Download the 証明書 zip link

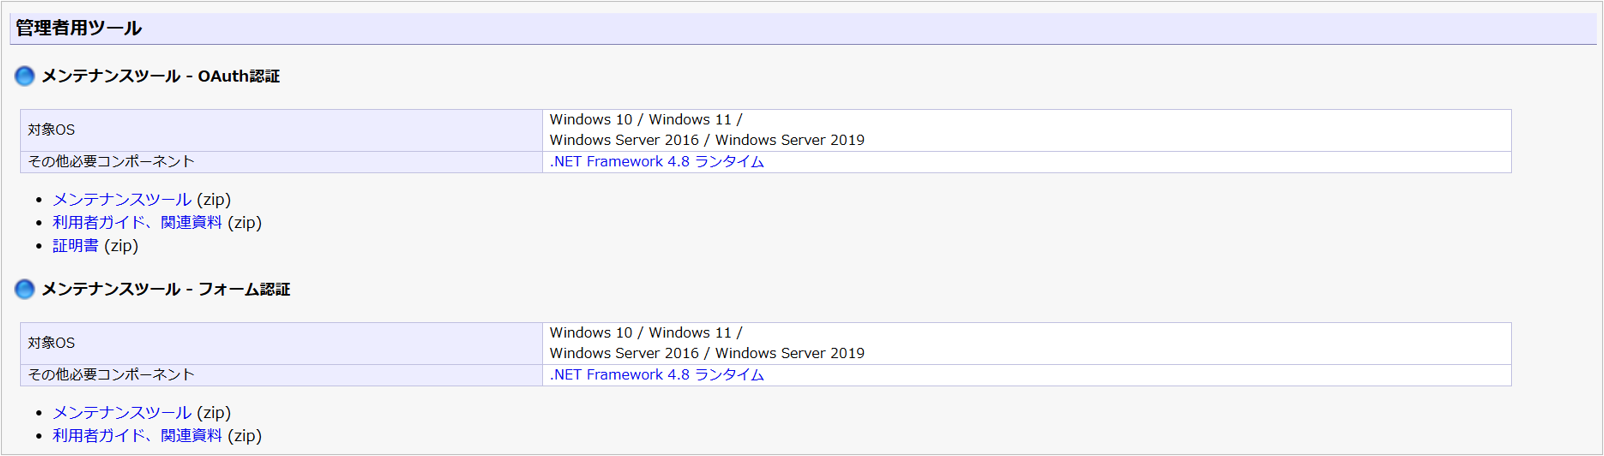coord(75,246)
